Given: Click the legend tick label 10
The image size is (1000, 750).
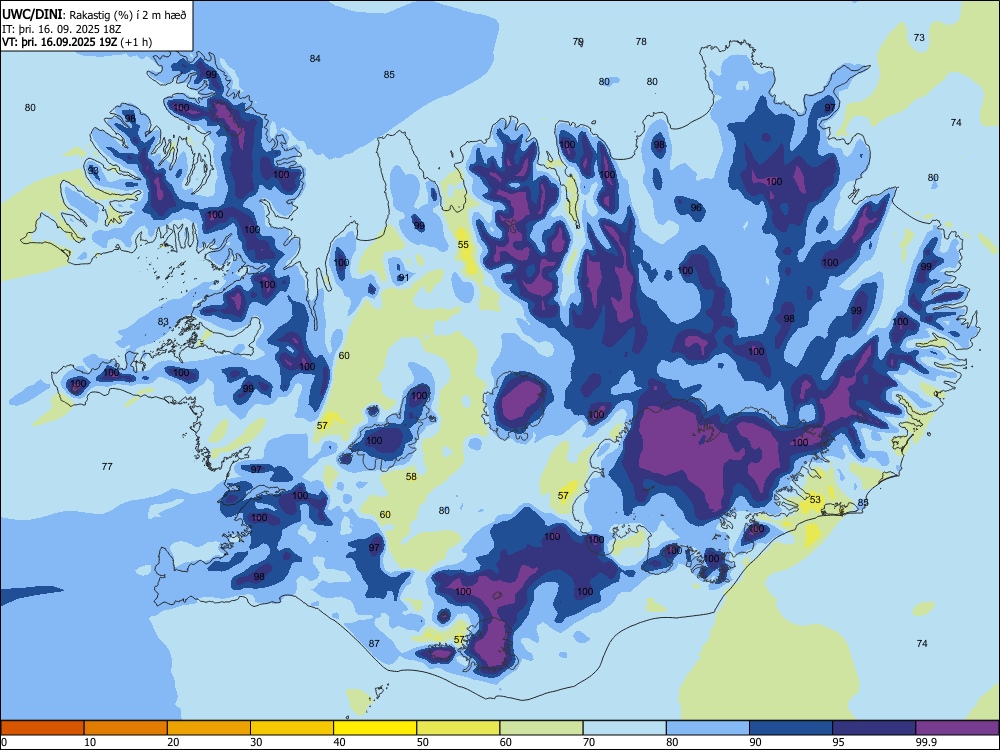Looking at the screenshot, I should coord(90,742).
